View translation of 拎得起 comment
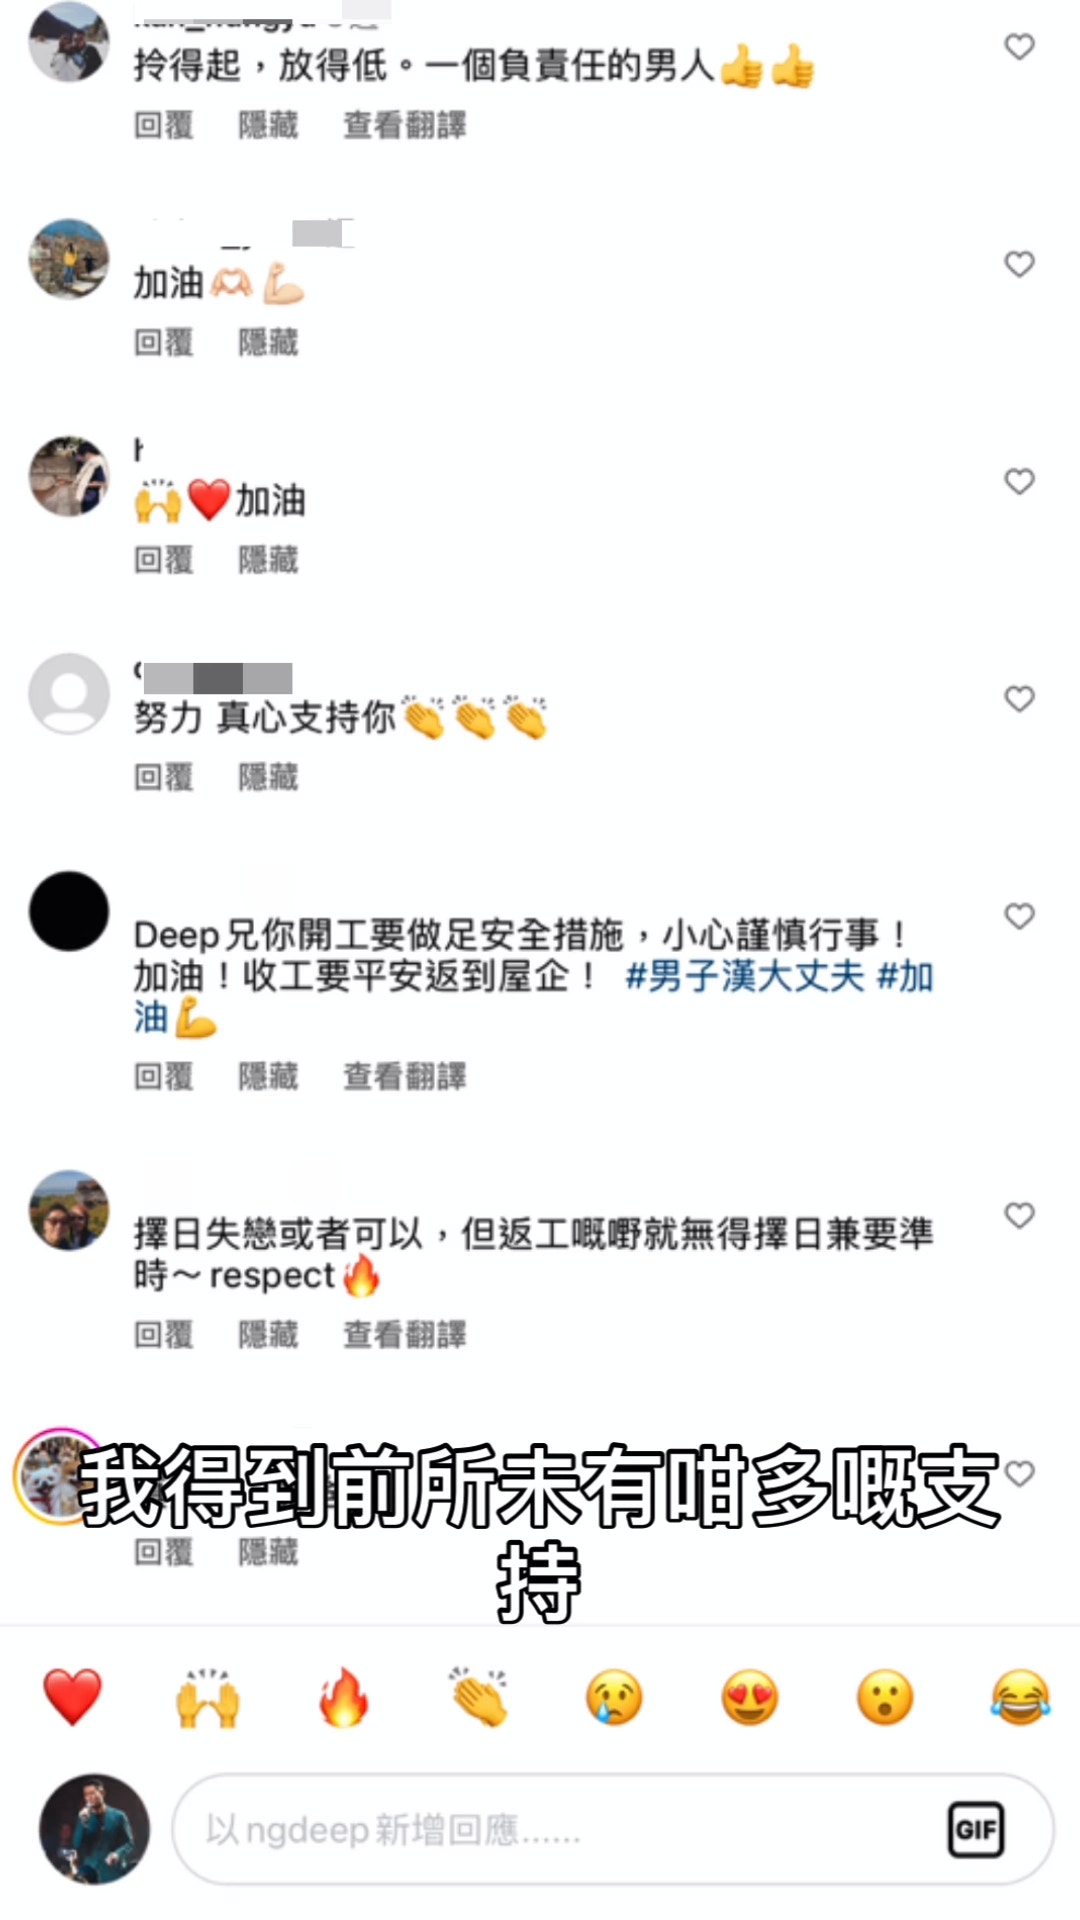The width and height of the screenshot is (1080, 1920). click(405, 125)
